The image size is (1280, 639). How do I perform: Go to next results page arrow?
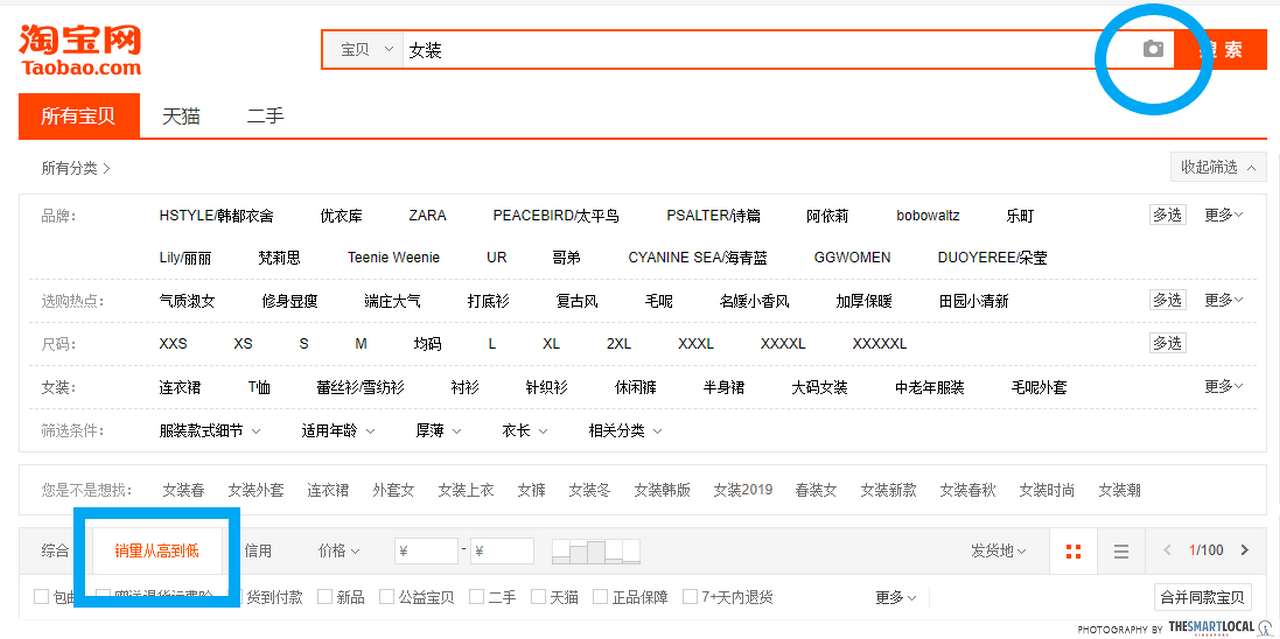point(1245,550)
